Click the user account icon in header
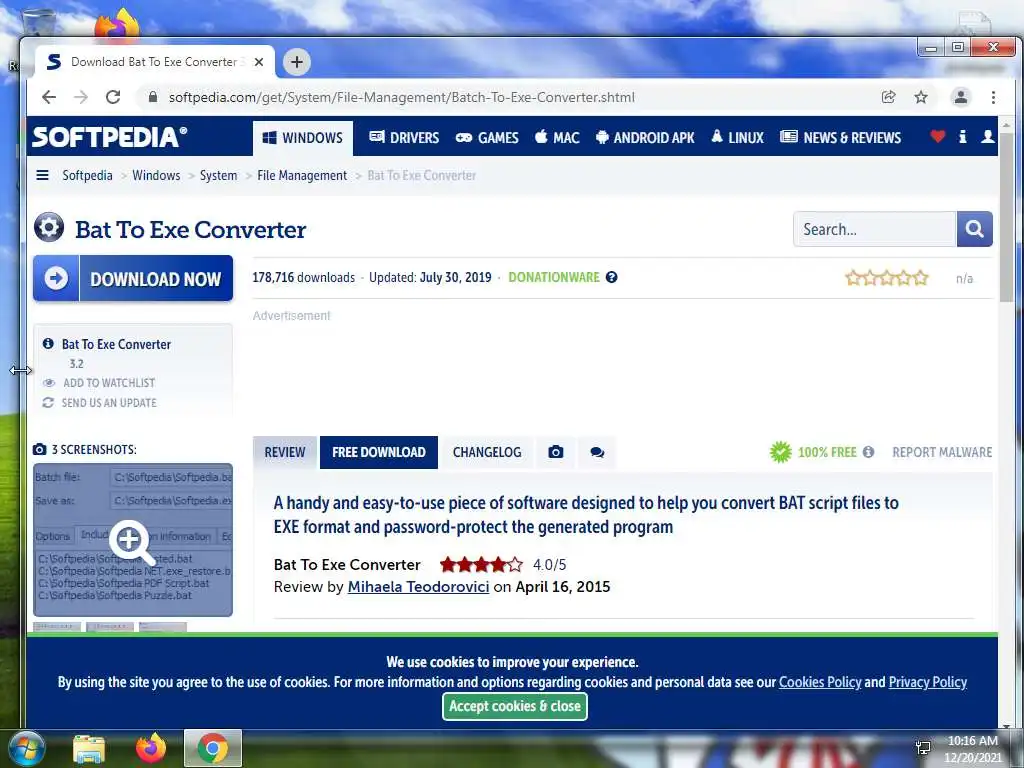 pyautogui.click(x=987, y=136)
